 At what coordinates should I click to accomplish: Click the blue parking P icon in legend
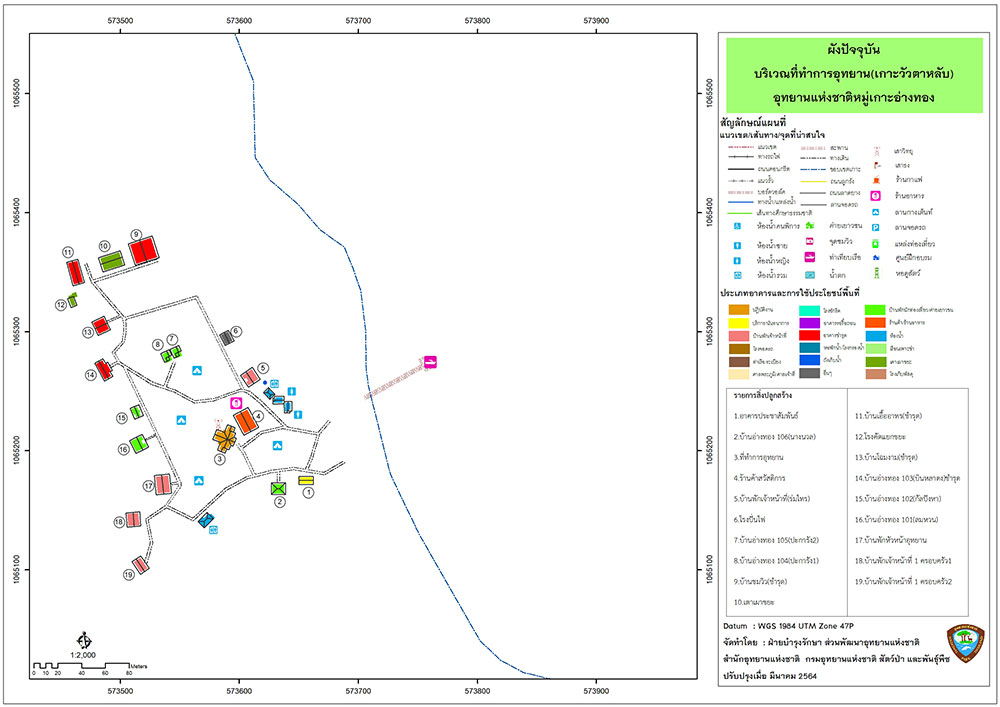pos(876,227)
